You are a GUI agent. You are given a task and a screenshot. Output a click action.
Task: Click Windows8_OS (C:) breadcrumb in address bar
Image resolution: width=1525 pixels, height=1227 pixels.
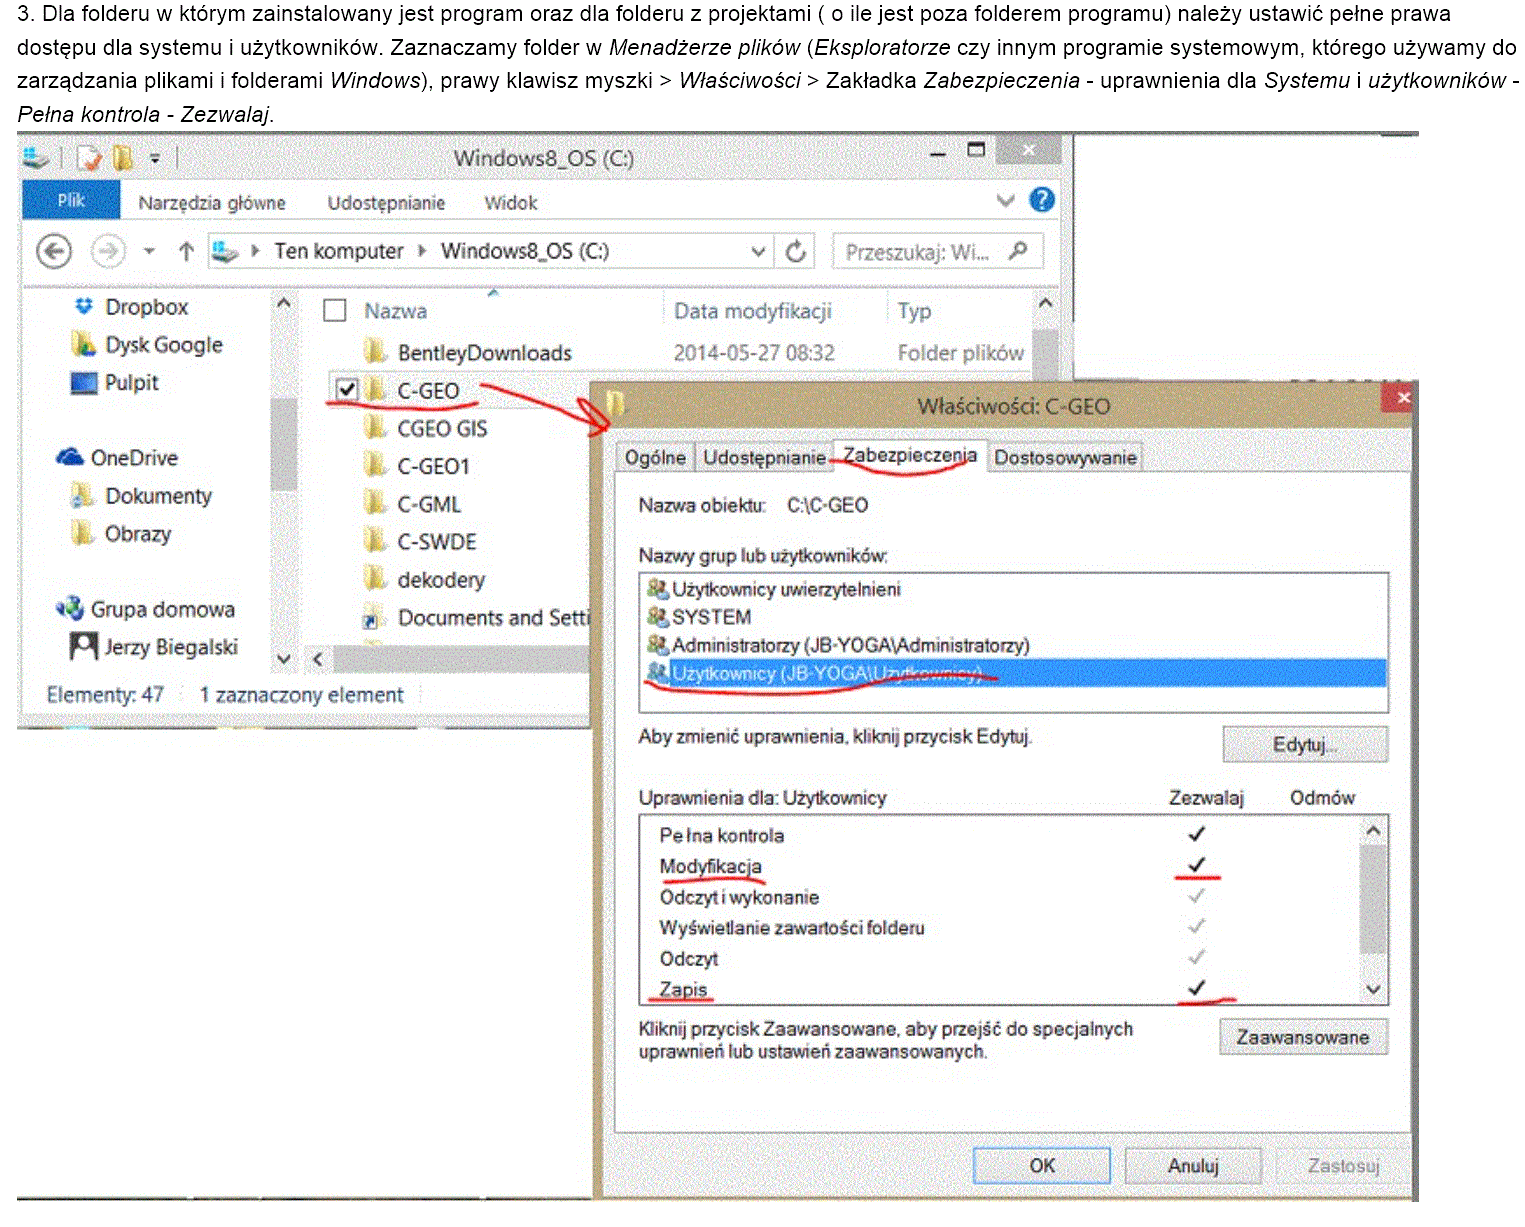(x=525, y=251)
